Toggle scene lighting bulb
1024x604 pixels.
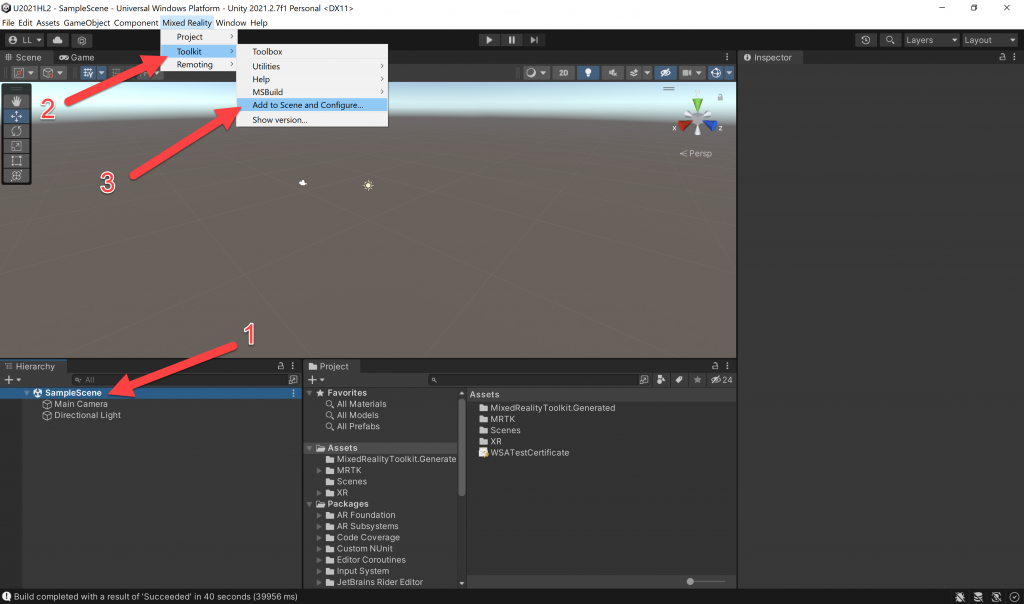click(588, 73)
